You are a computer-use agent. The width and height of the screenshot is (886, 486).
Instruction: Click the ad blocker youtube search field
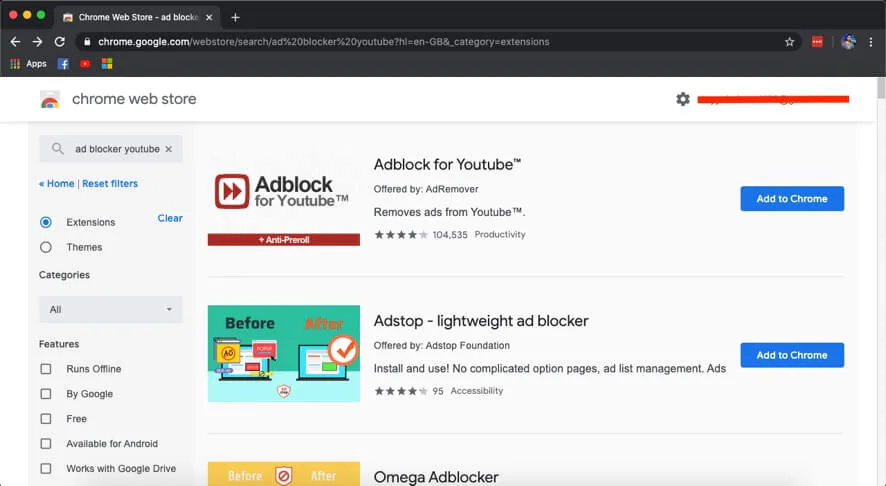click(x=116, y=149)
